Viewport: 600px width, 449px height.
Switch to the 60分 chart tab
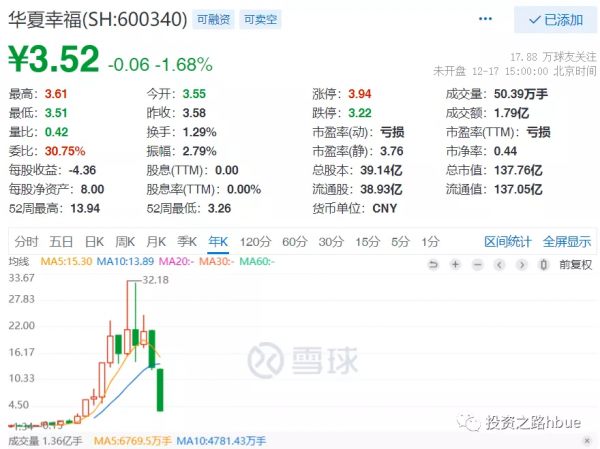coord(295,242)
